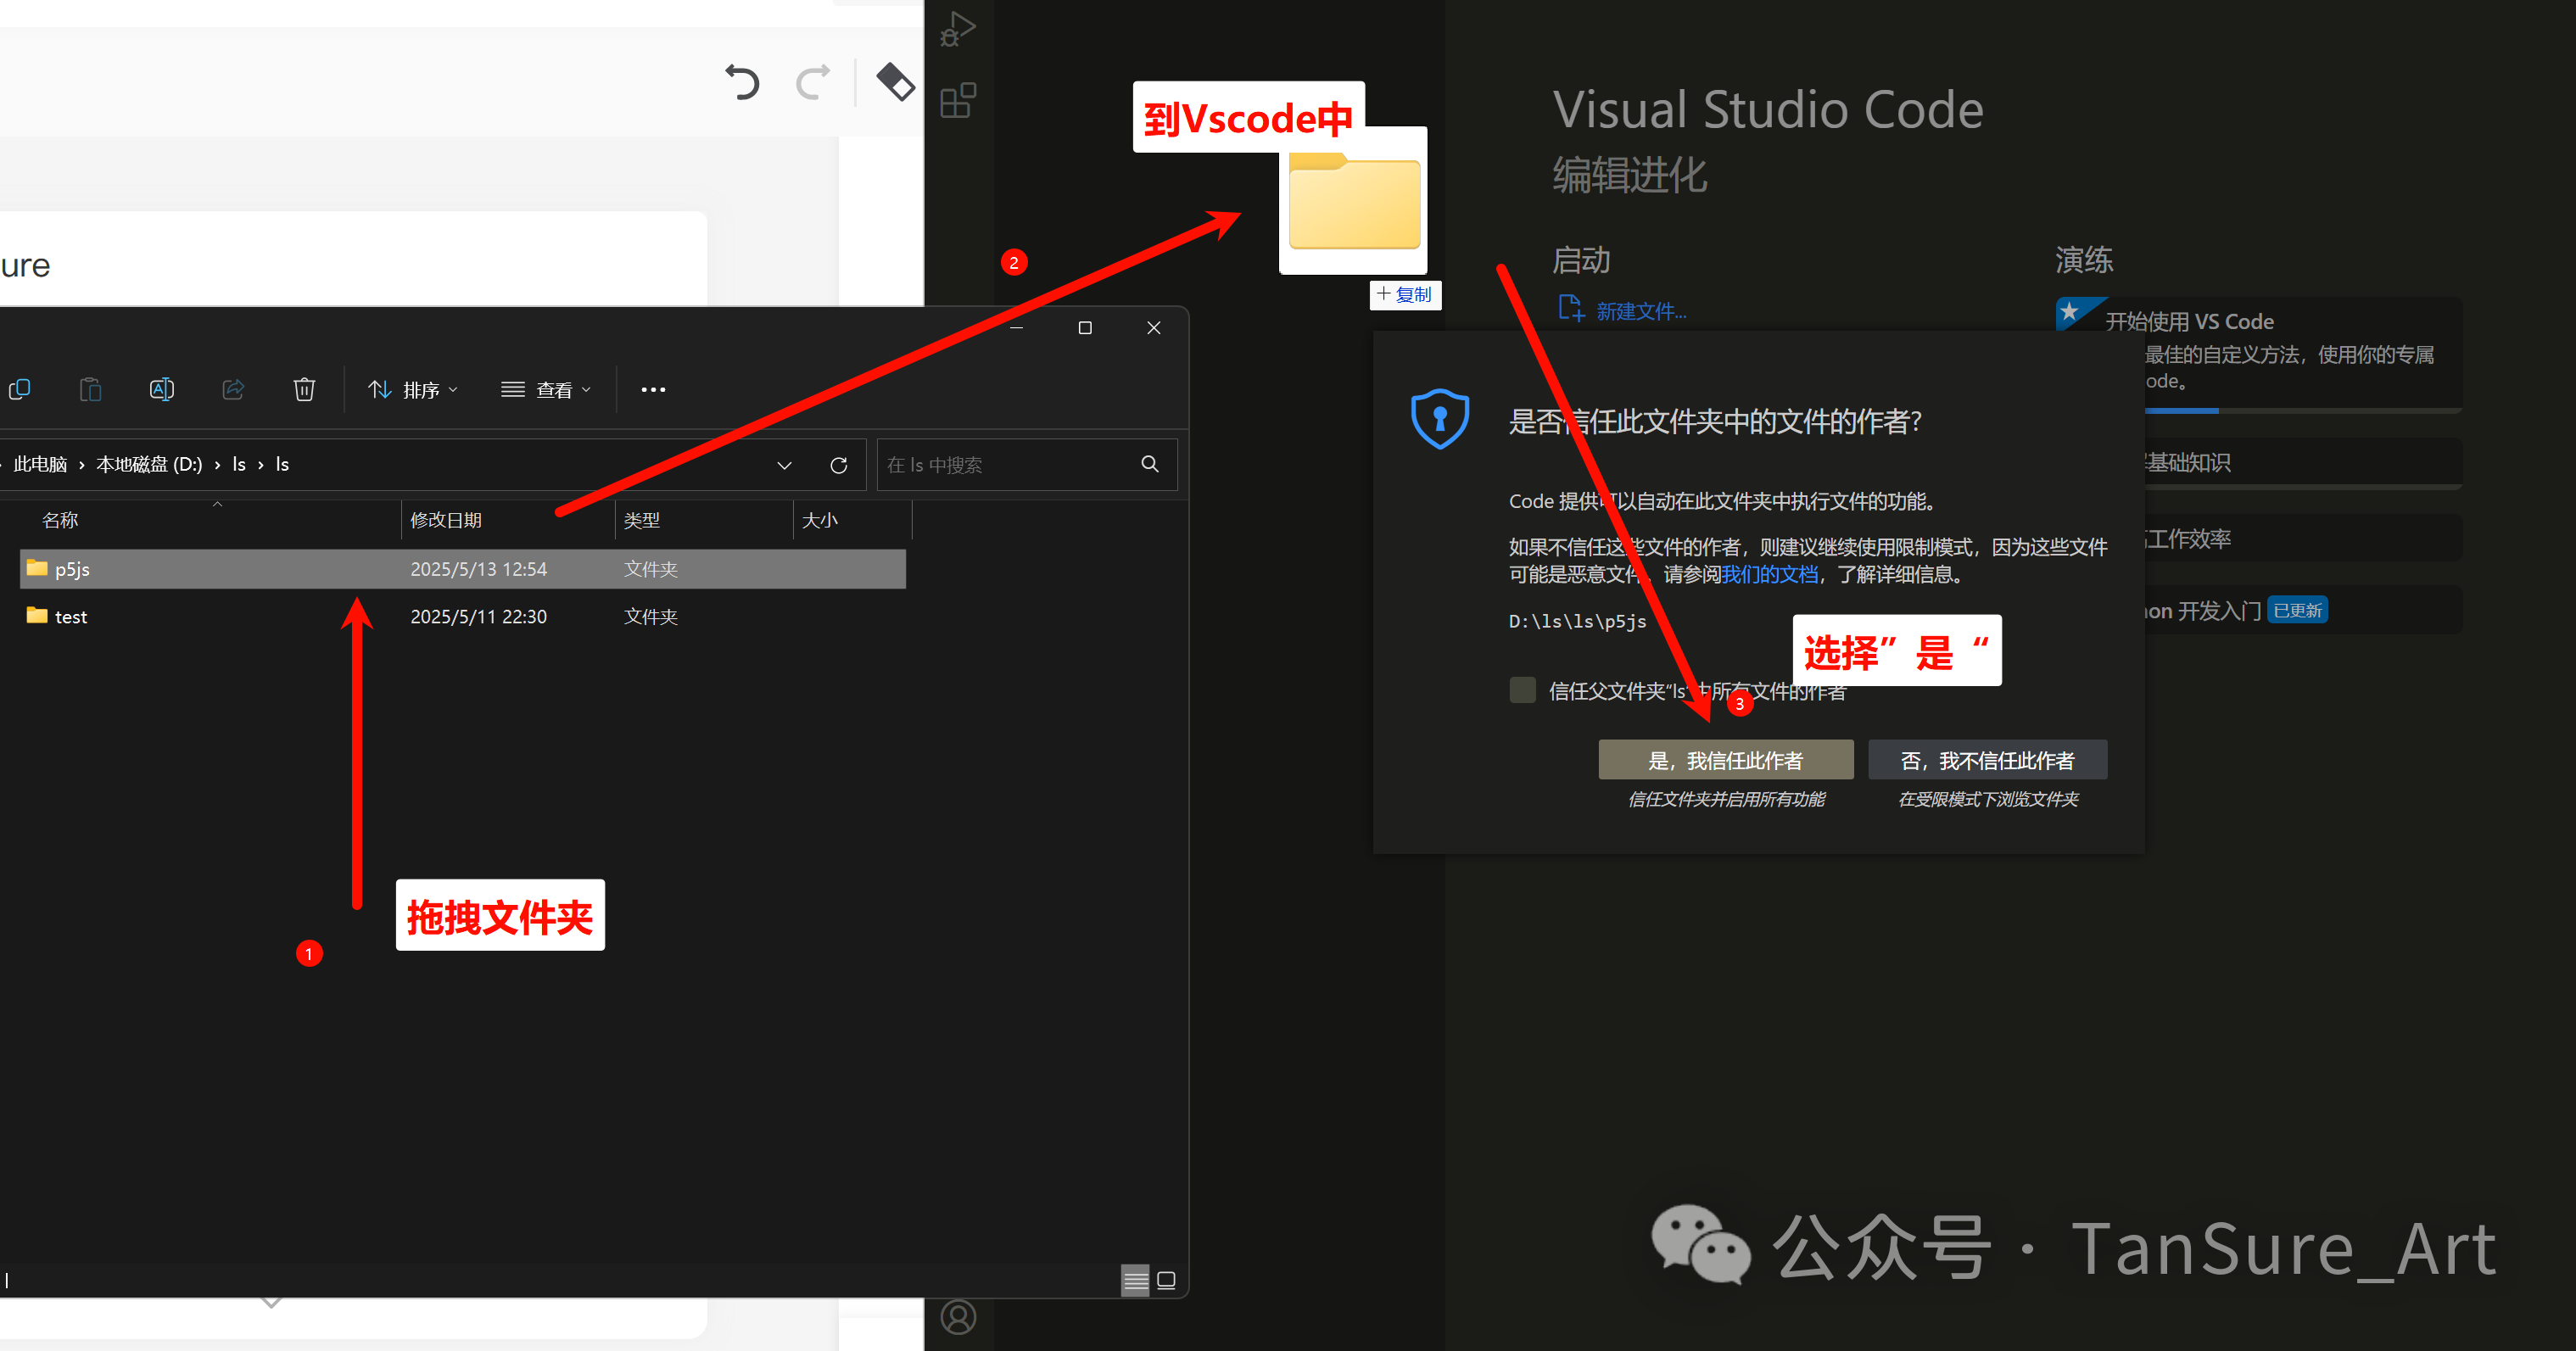Click the rename icon in Explorer toolbar
This screenshot has width=2576, height=1351.
coord(162,389)
